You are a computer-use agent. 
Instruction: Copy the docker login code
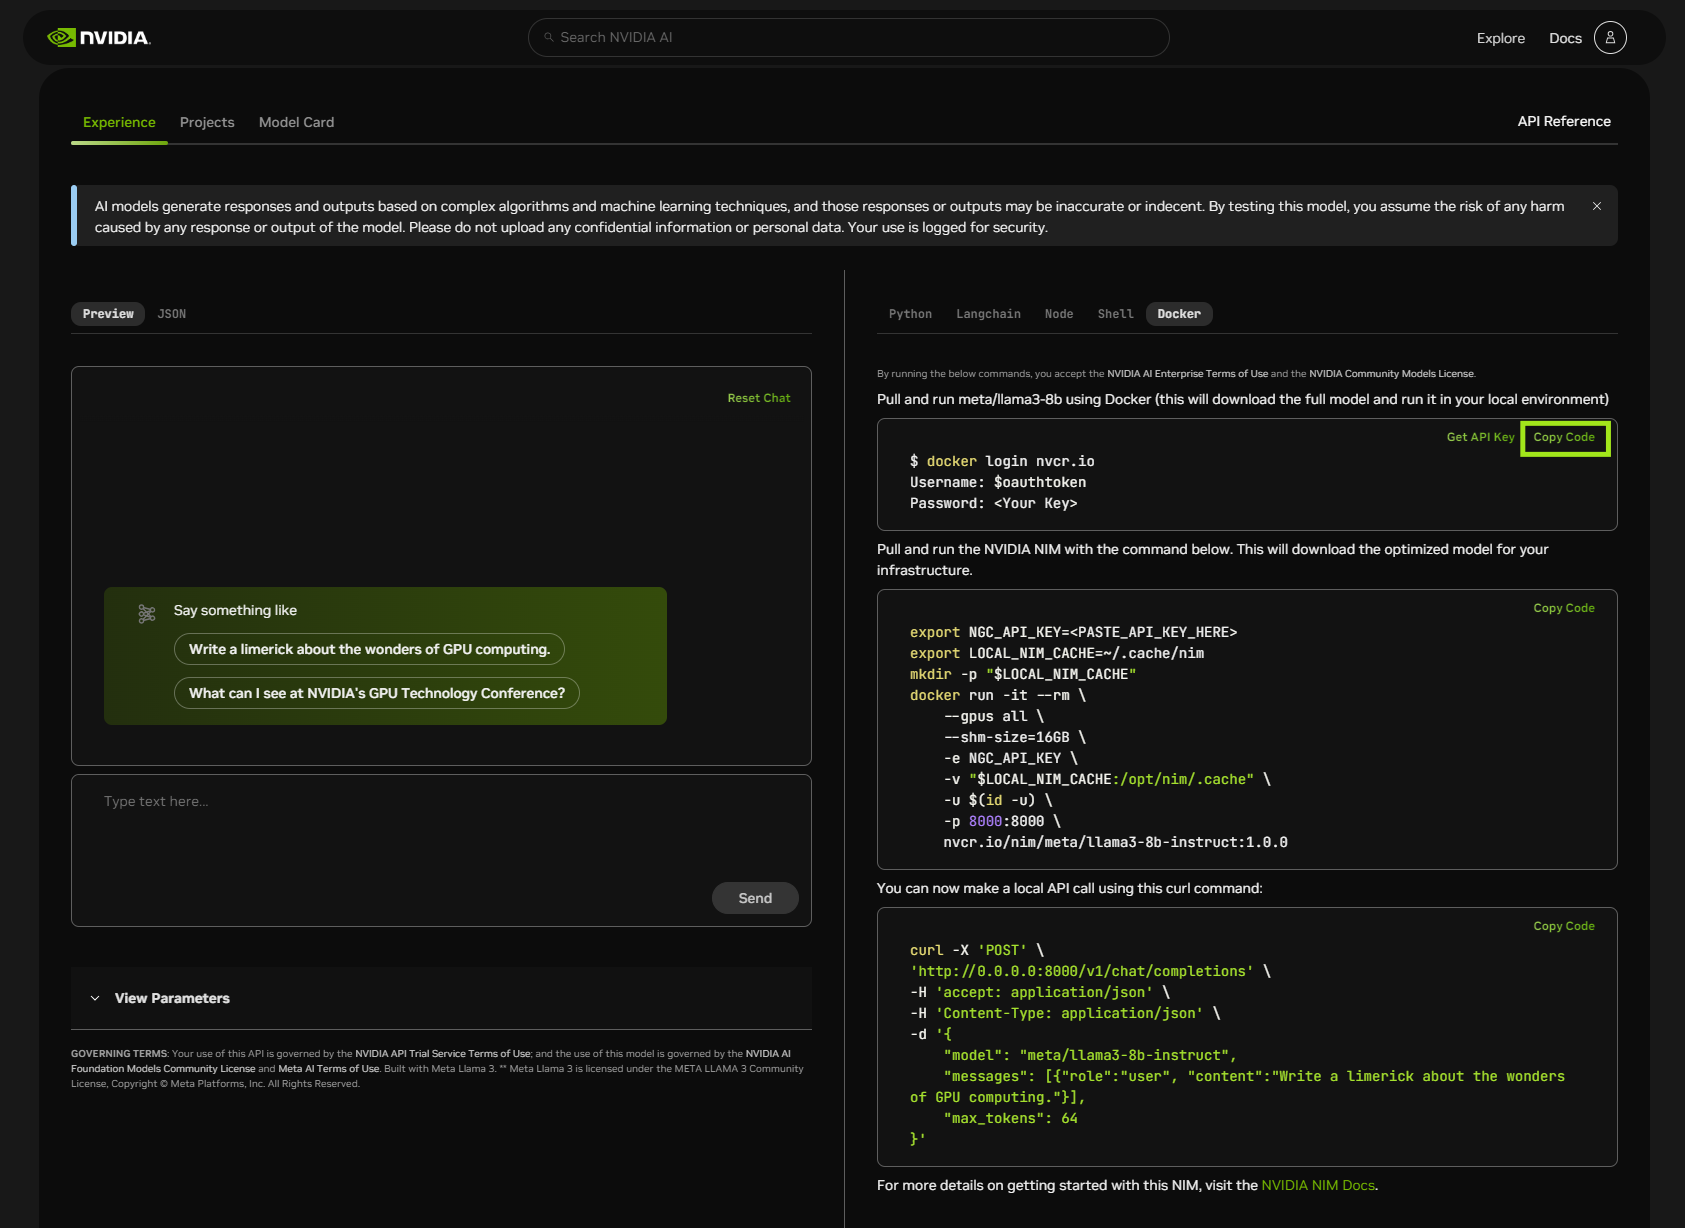(x=1564, y=438)
